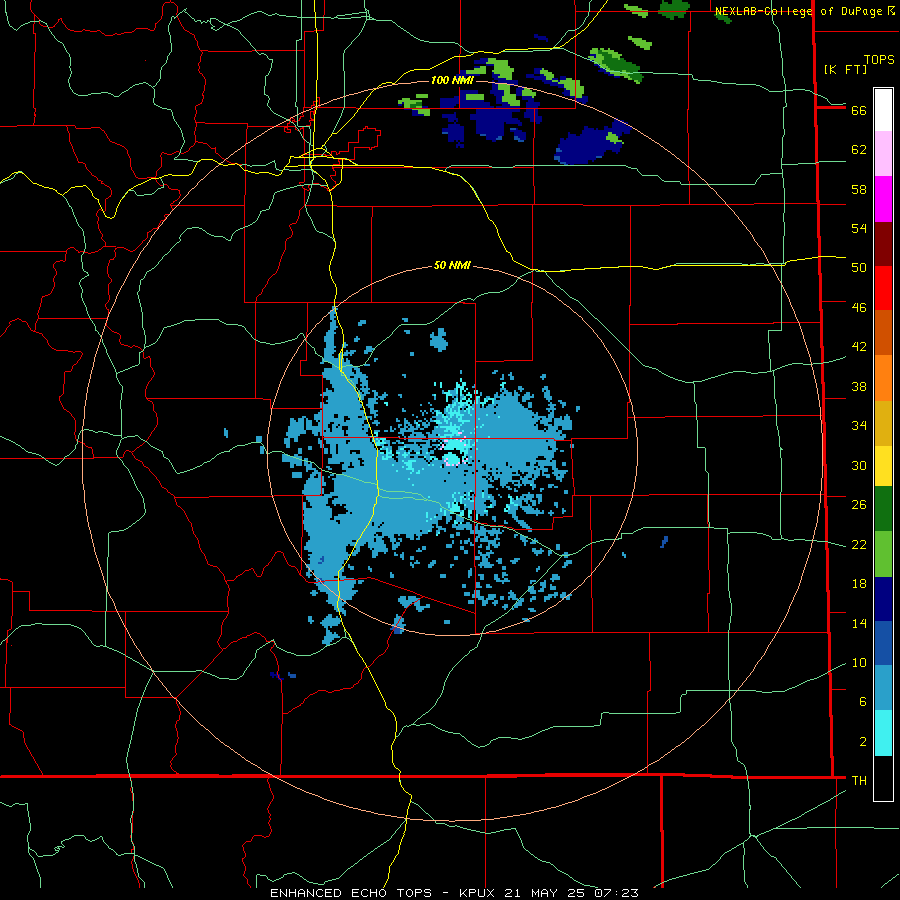Click the dark red swatch near 54
Screen dimensions: 900x900
883,244
